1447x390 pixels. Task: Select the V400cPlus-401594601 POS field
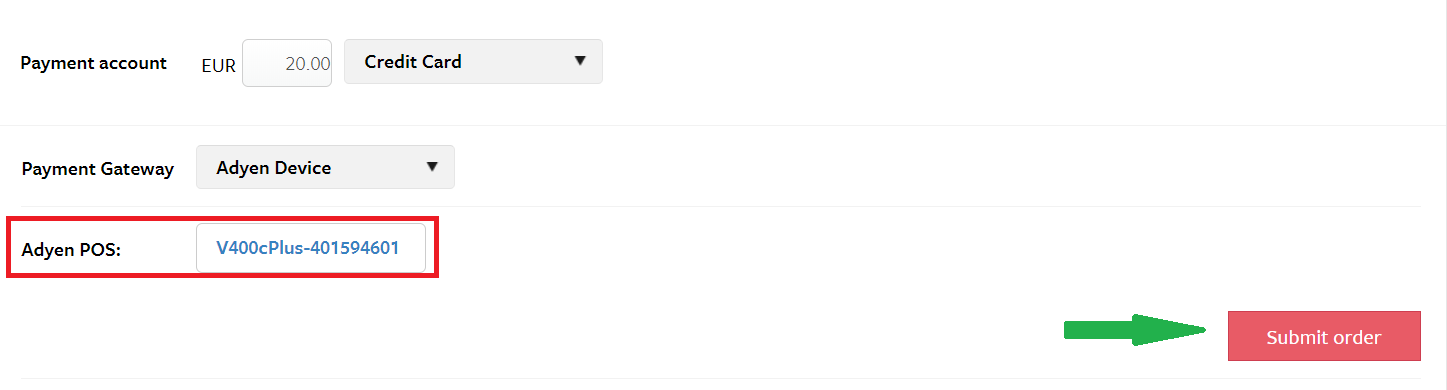click(311, 248)
